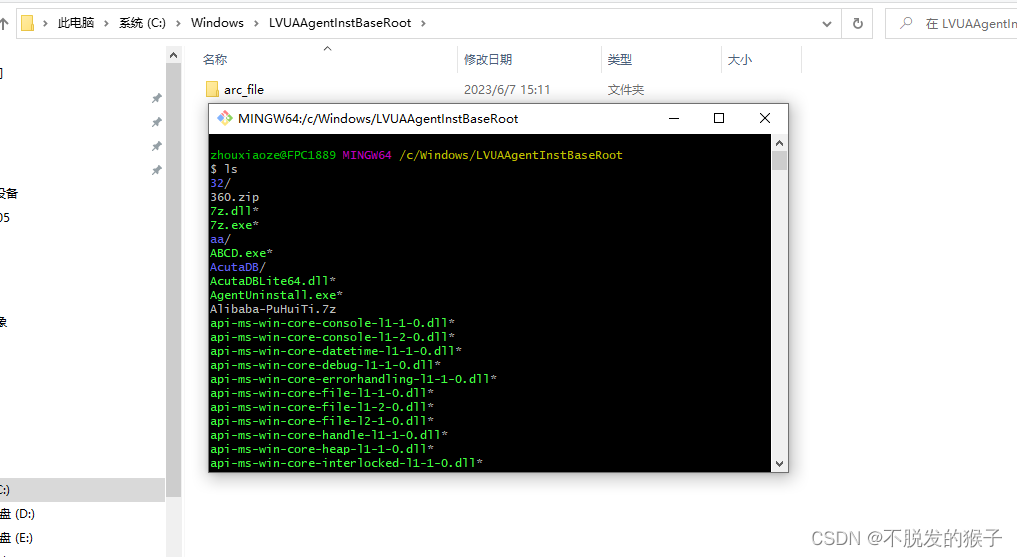Screen dimensions: 1017x557
Task: Click ABCD.exe in terminal output
Action: coord(241,253)
